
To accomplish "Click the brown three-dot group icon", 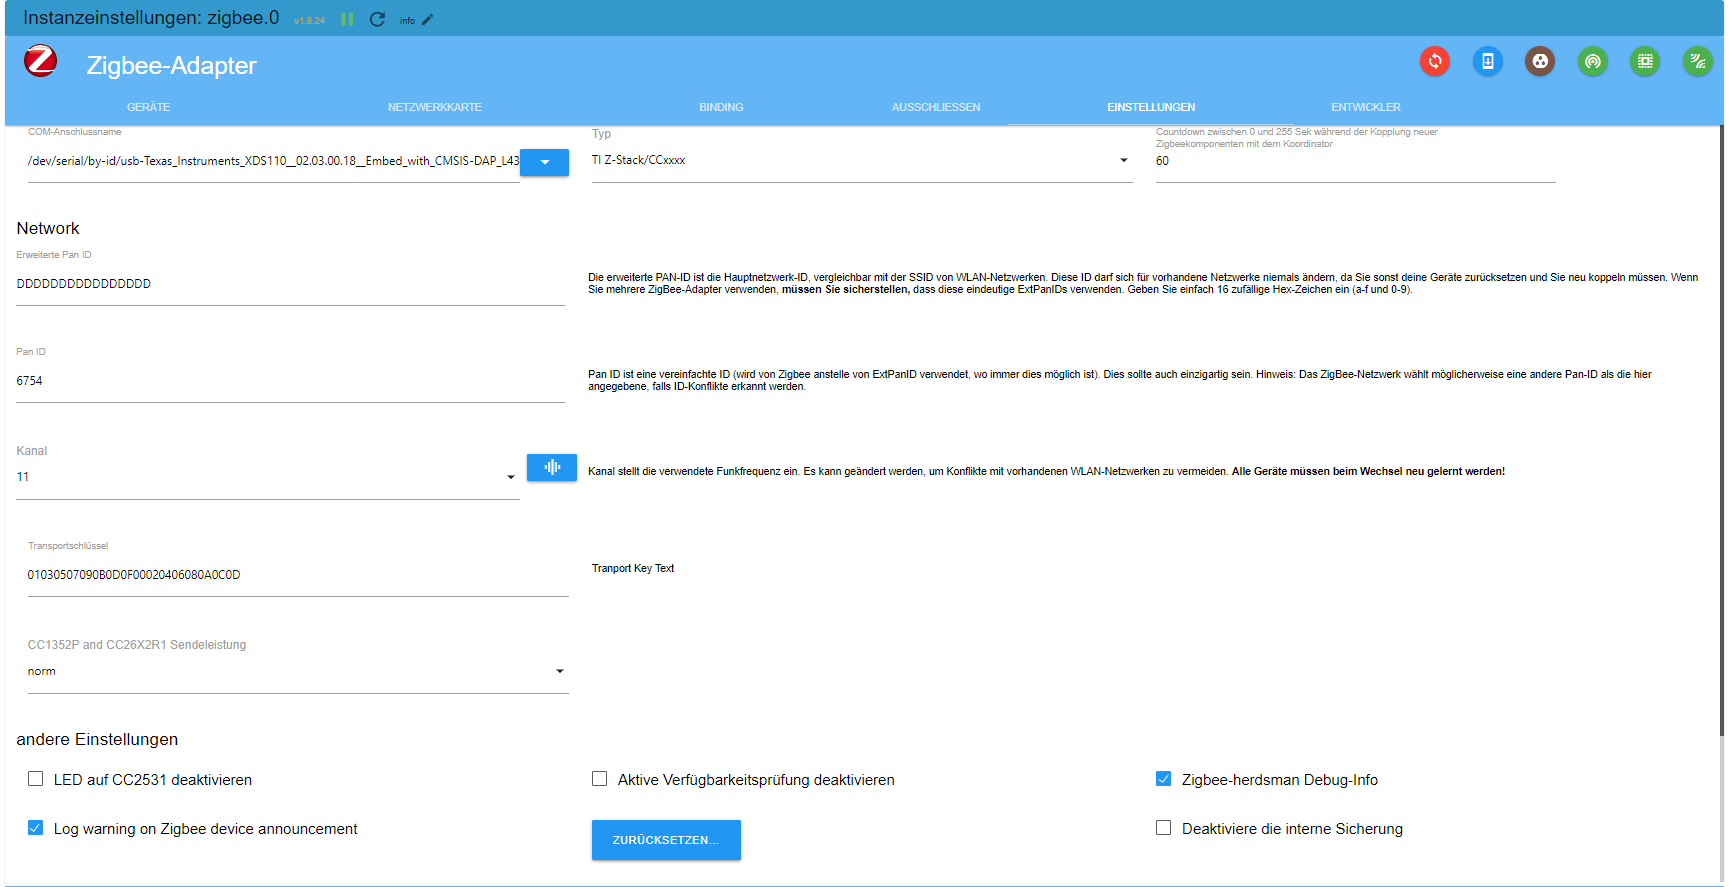I will (x=1540, y=61).
